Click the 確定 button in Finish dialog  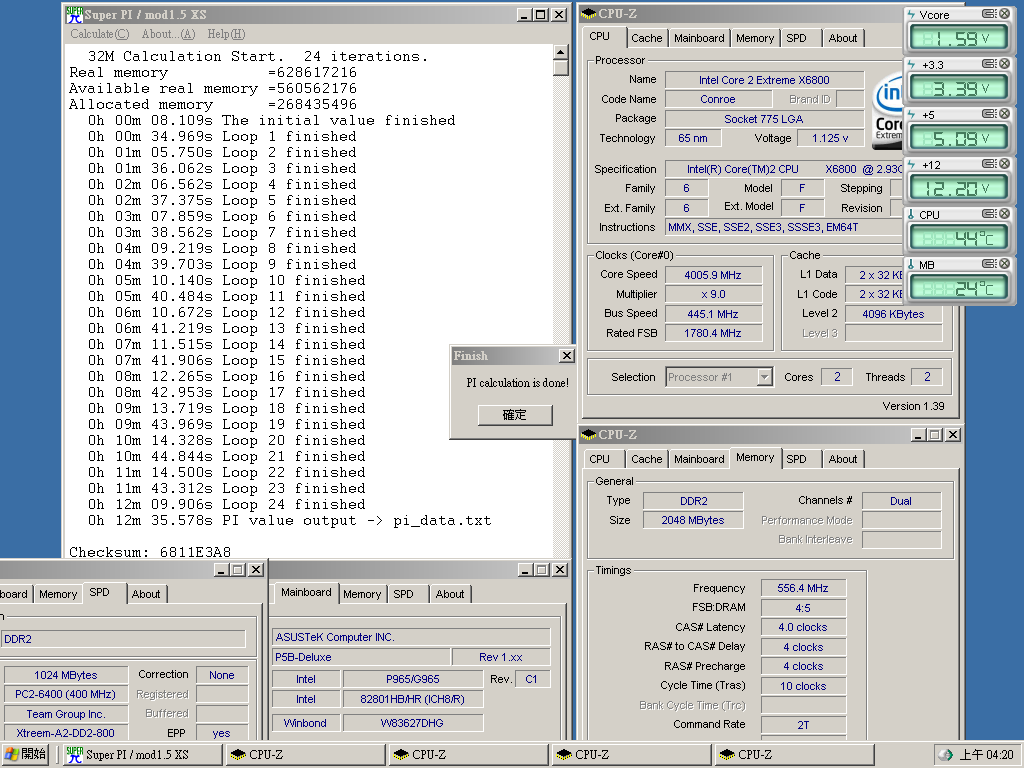pyautogui.click(x=515, y=415)
